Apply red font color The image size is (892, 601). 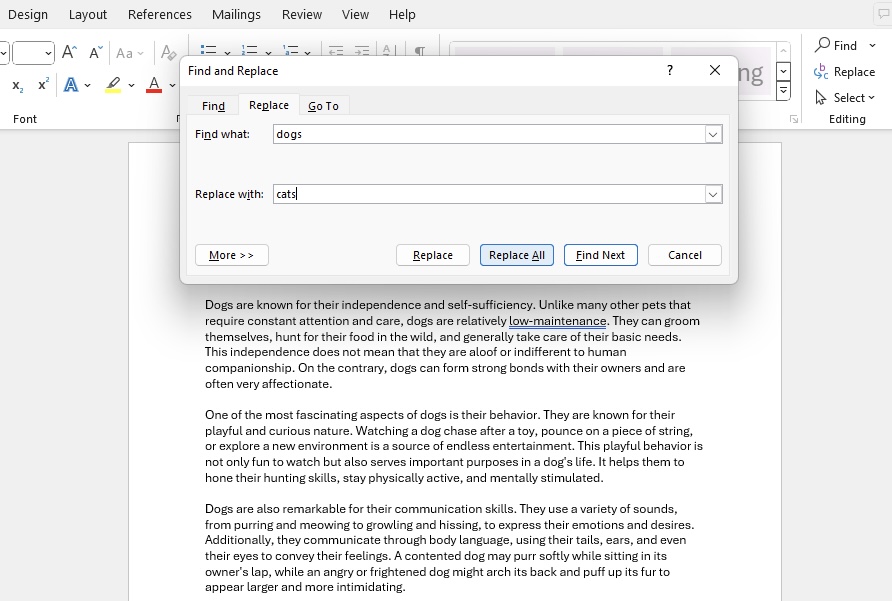[154, 85]
